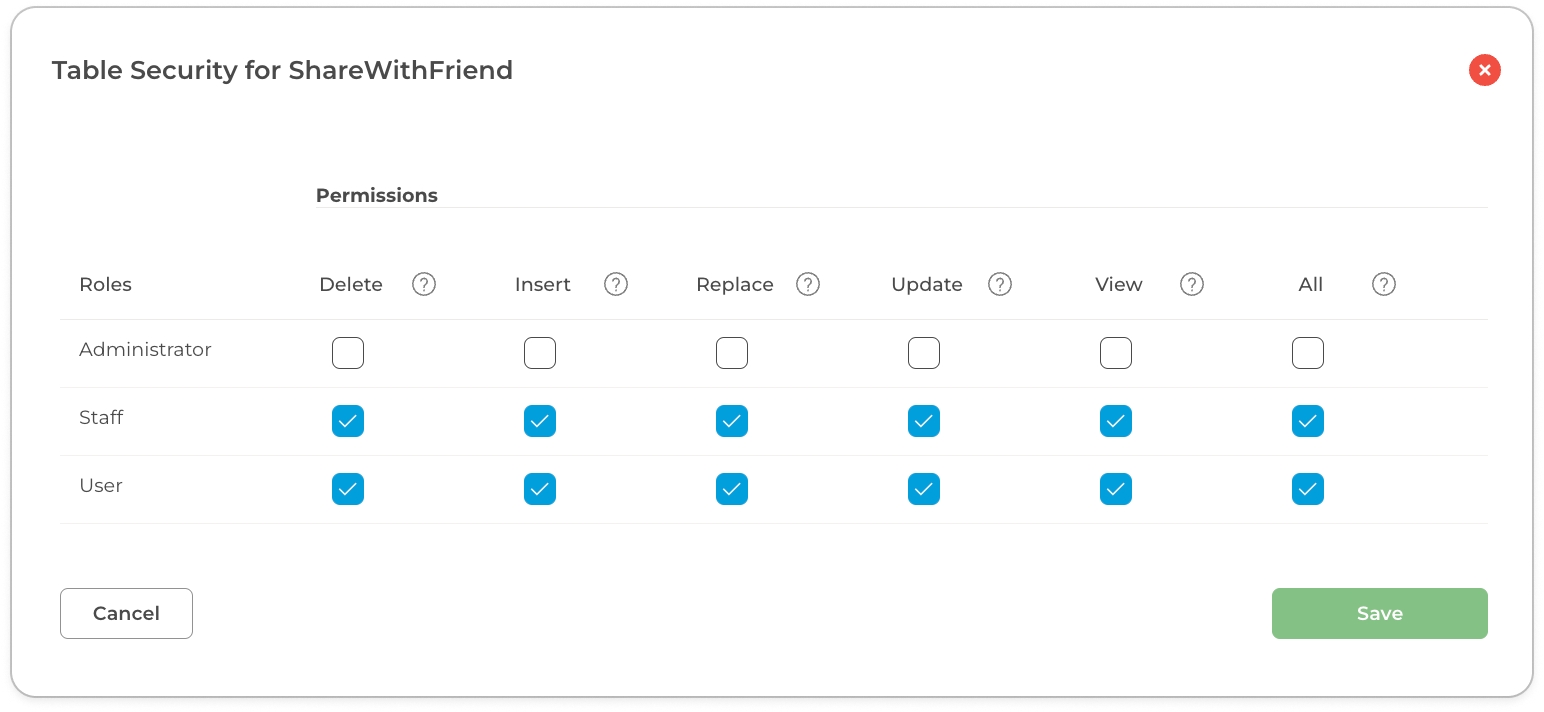1544x712 pixels.
Task: Disable Update permission for Staff
Action: click(x=924, y=421)
